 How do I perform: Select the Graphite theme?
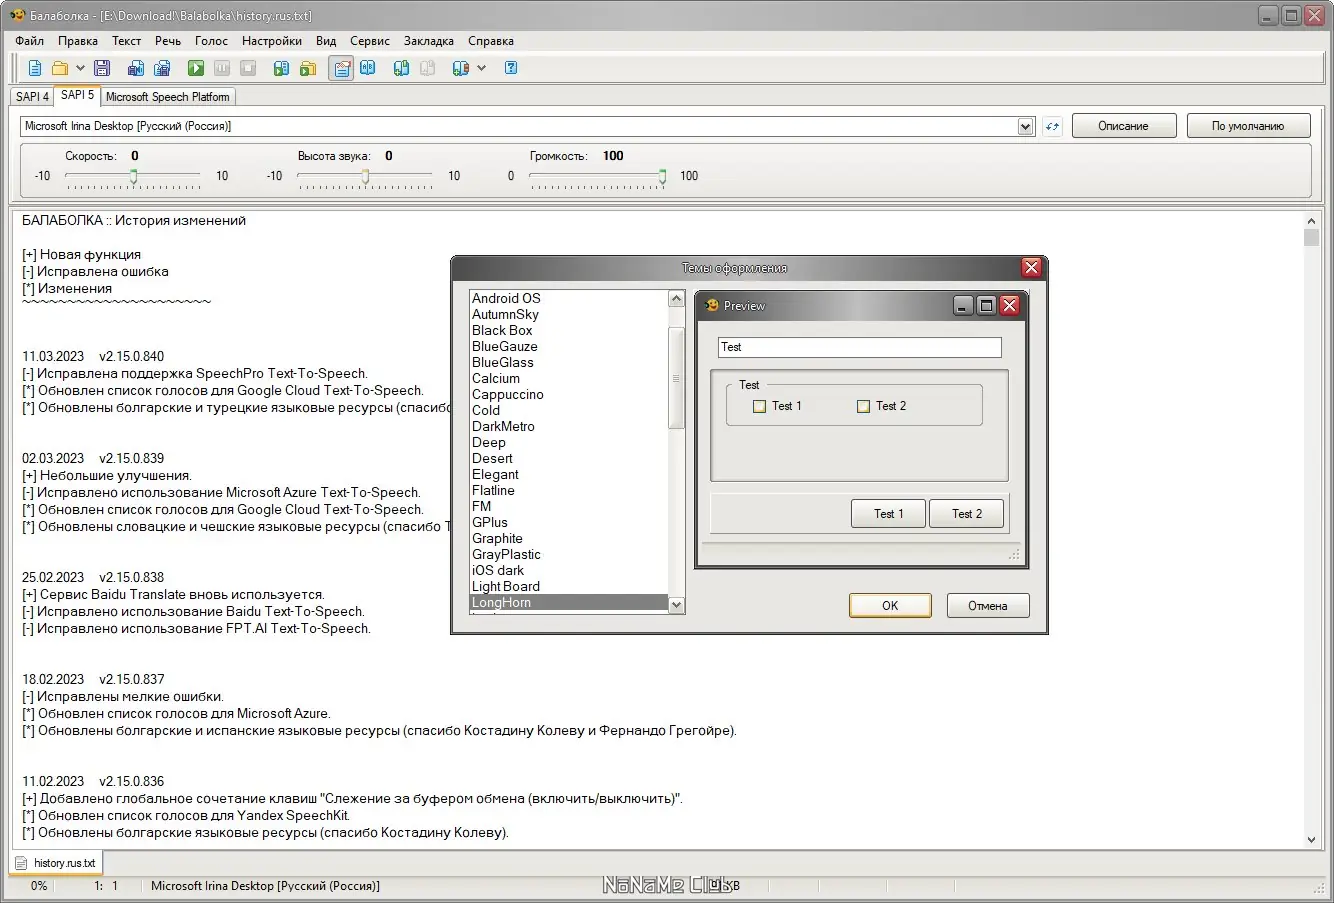coord(569,538)
